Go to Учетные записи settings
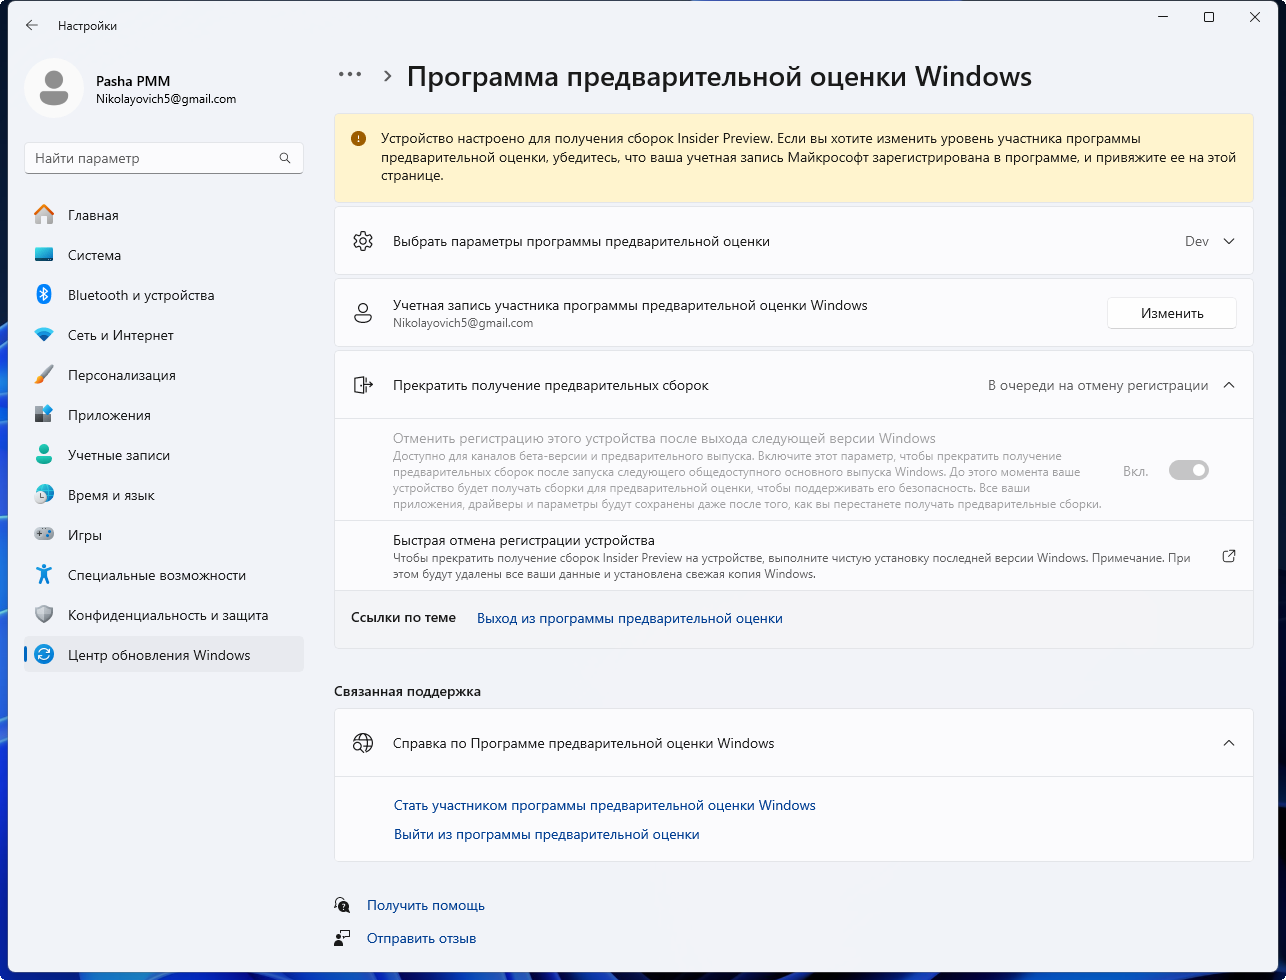Viewport: 1286px width, 980px height. coord(118,455)
